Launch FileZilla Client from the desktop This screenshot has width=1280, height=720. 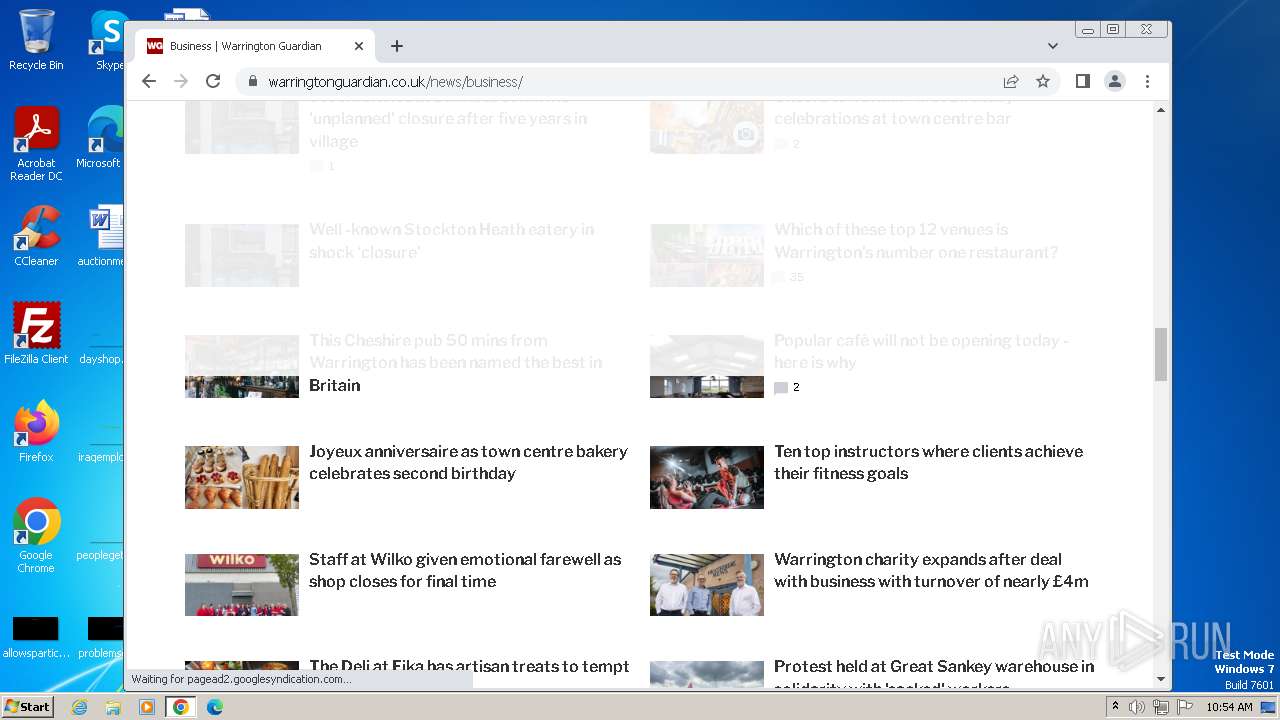coord(36,333)
